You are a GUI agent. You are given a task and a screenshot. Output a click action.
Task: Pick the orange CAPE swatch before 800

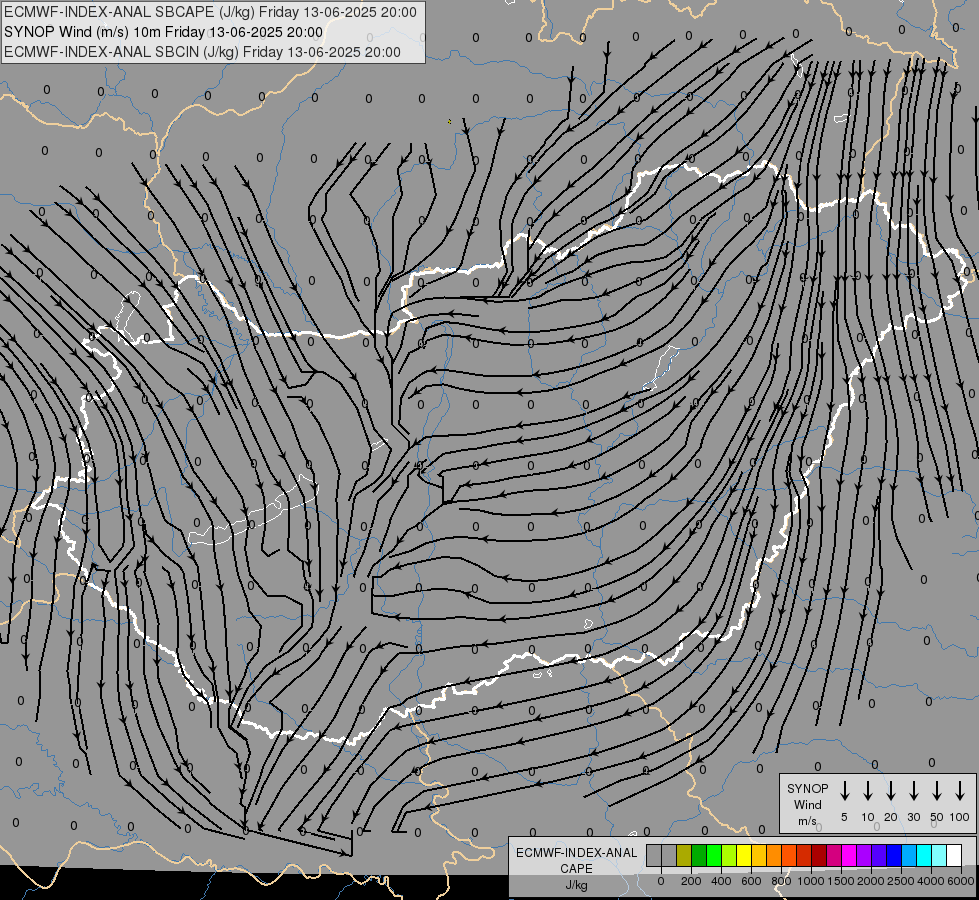point(774,855)
